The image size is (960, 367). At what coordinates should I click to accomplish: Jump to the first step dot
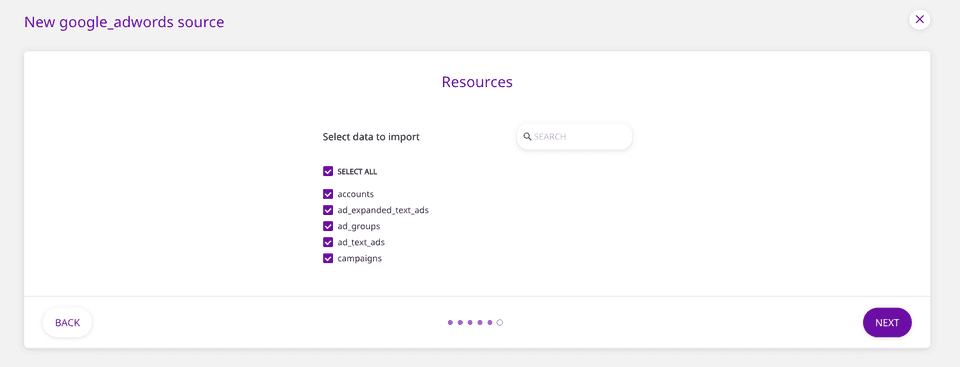(x=451, y=322)
